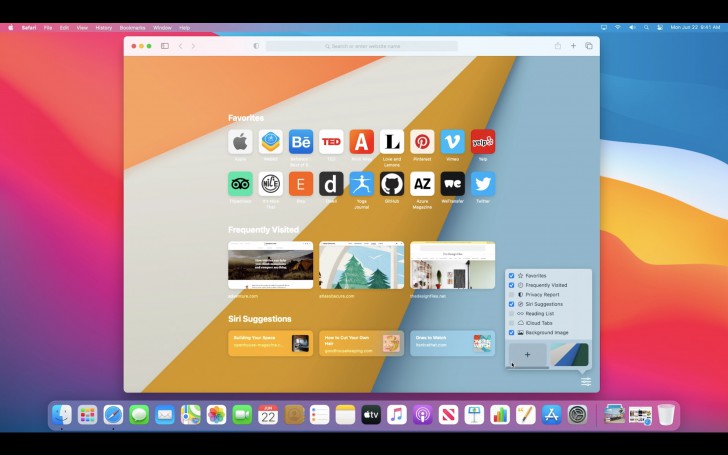Open the WebKit favorite tile
The width and height of the screenshot is (728, 455).
click(x=271, y=142)
